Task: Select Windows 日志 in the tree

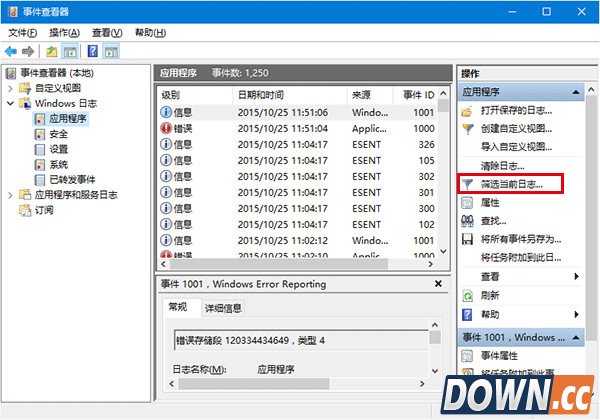Action: click(58, 103)
